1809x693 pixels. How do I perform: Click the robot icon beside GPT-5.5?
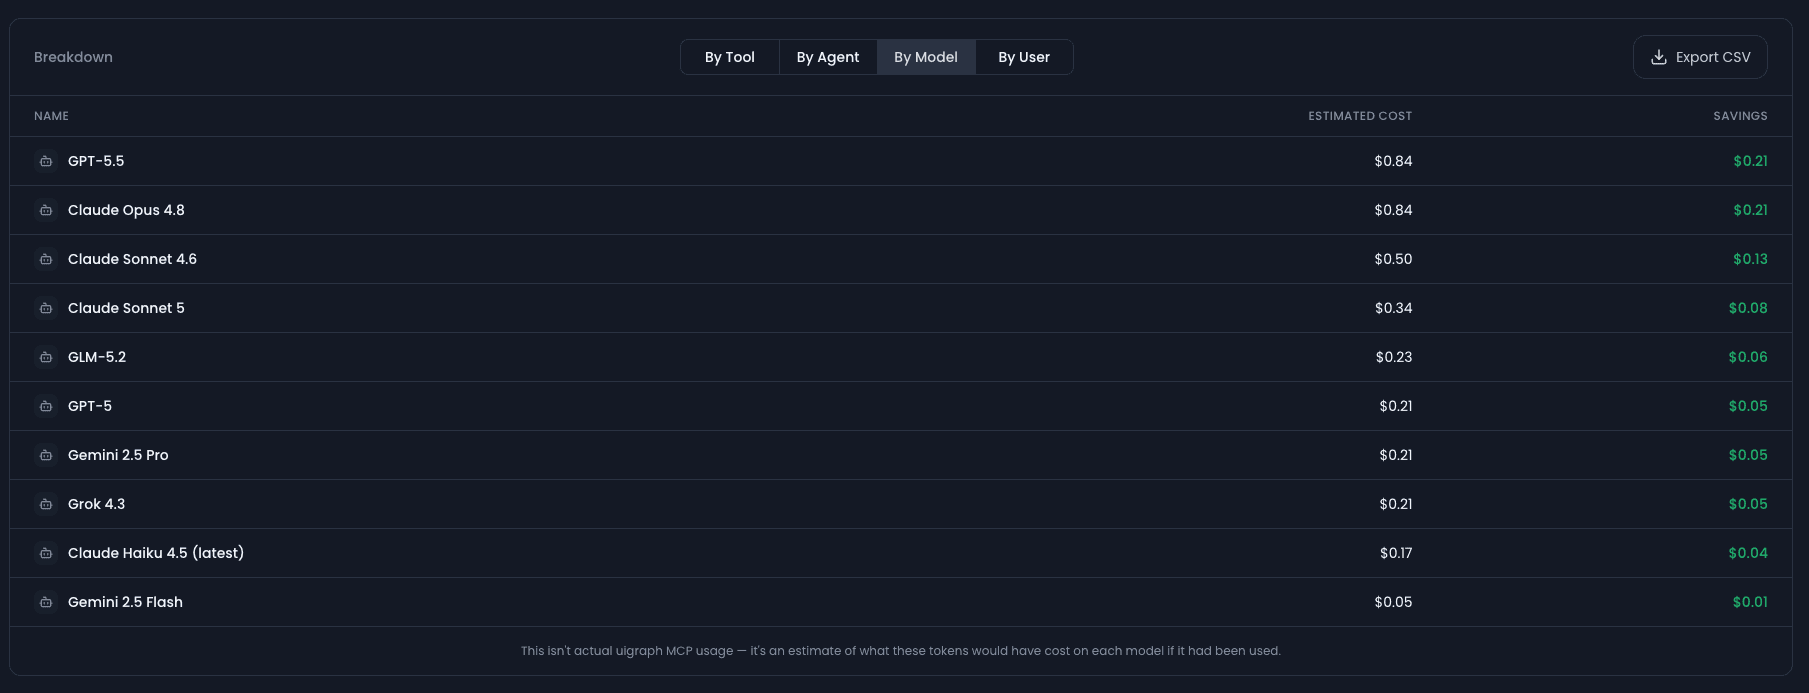[x=46, y=161]
